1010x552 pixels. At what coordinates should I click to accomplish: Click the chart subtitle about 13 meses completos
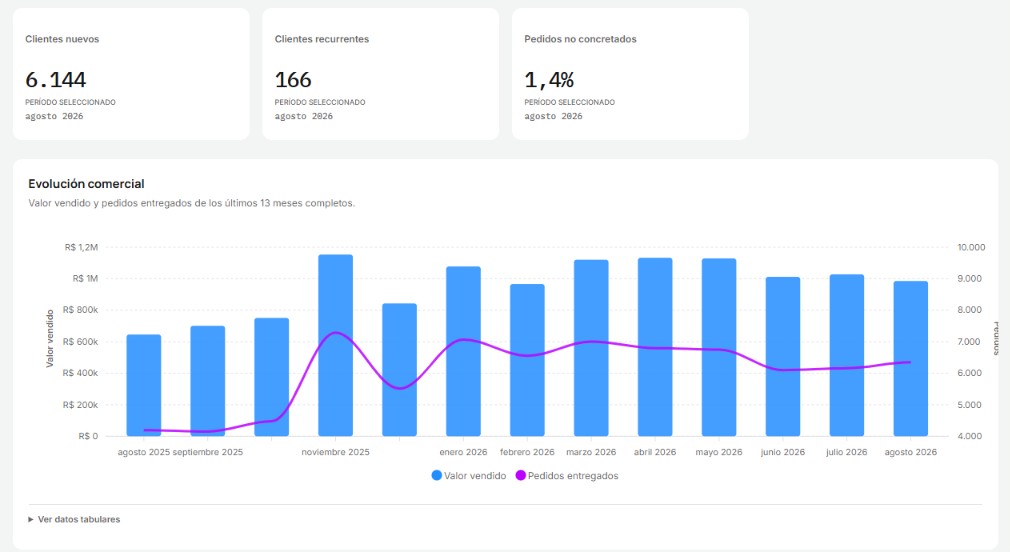click(191, 203)
